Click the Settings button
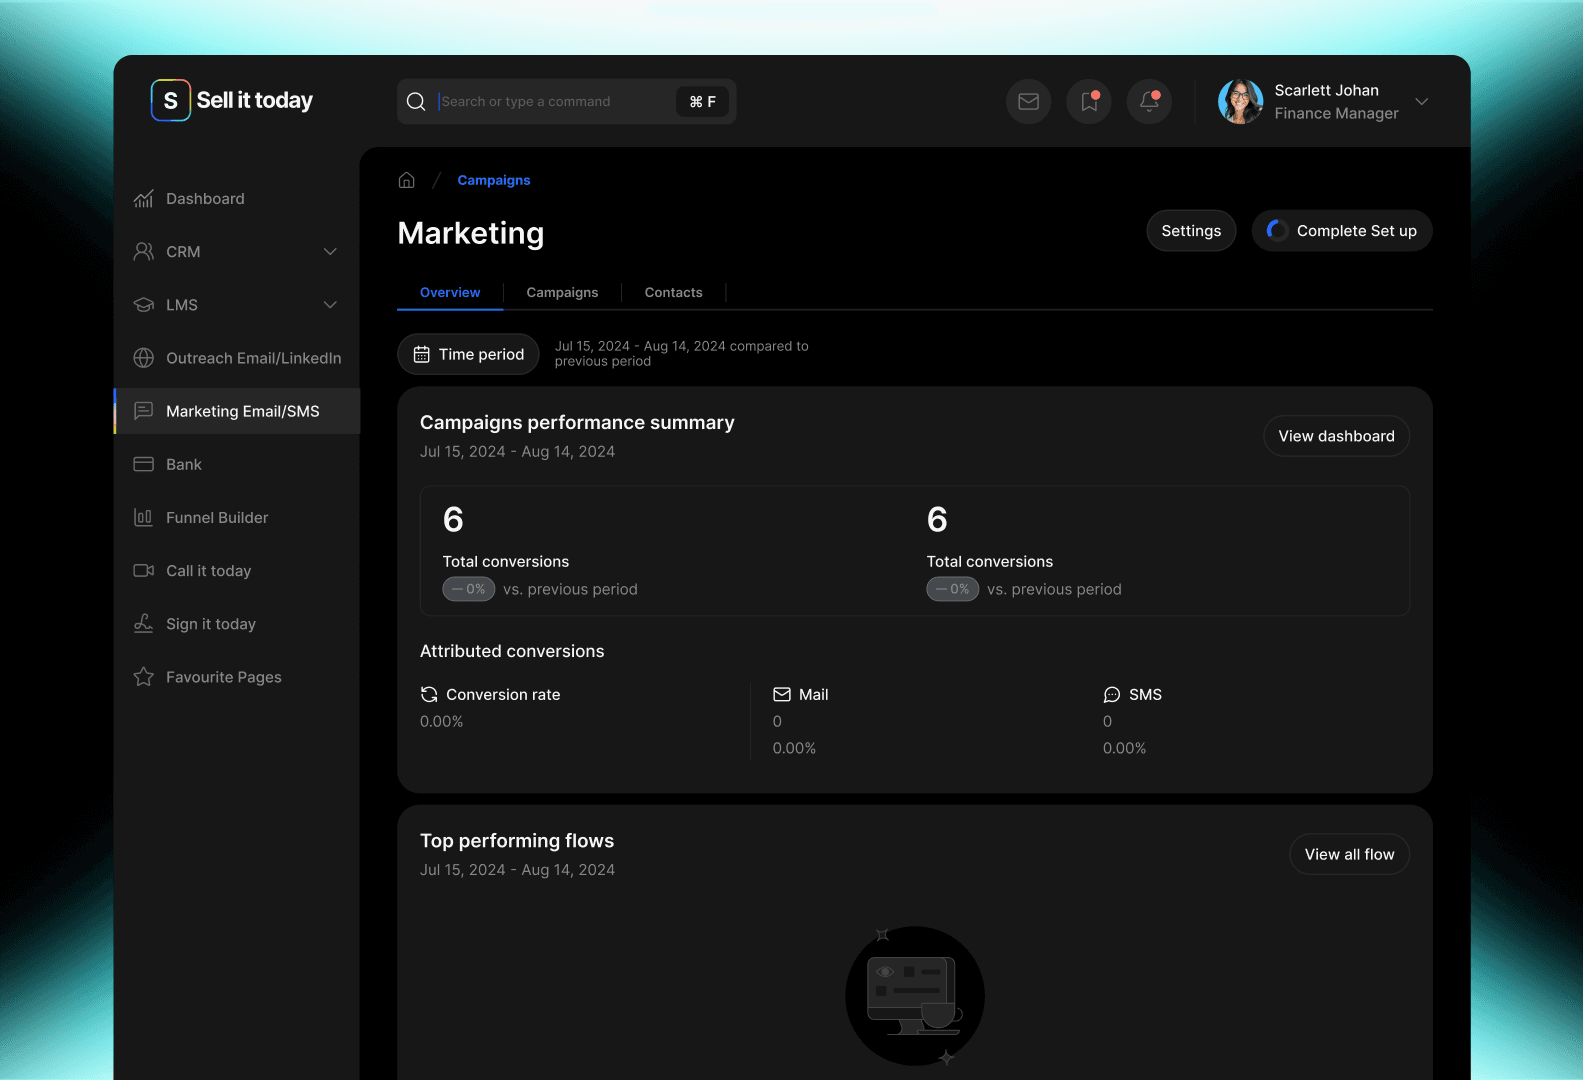 [x=1191, y=231]
